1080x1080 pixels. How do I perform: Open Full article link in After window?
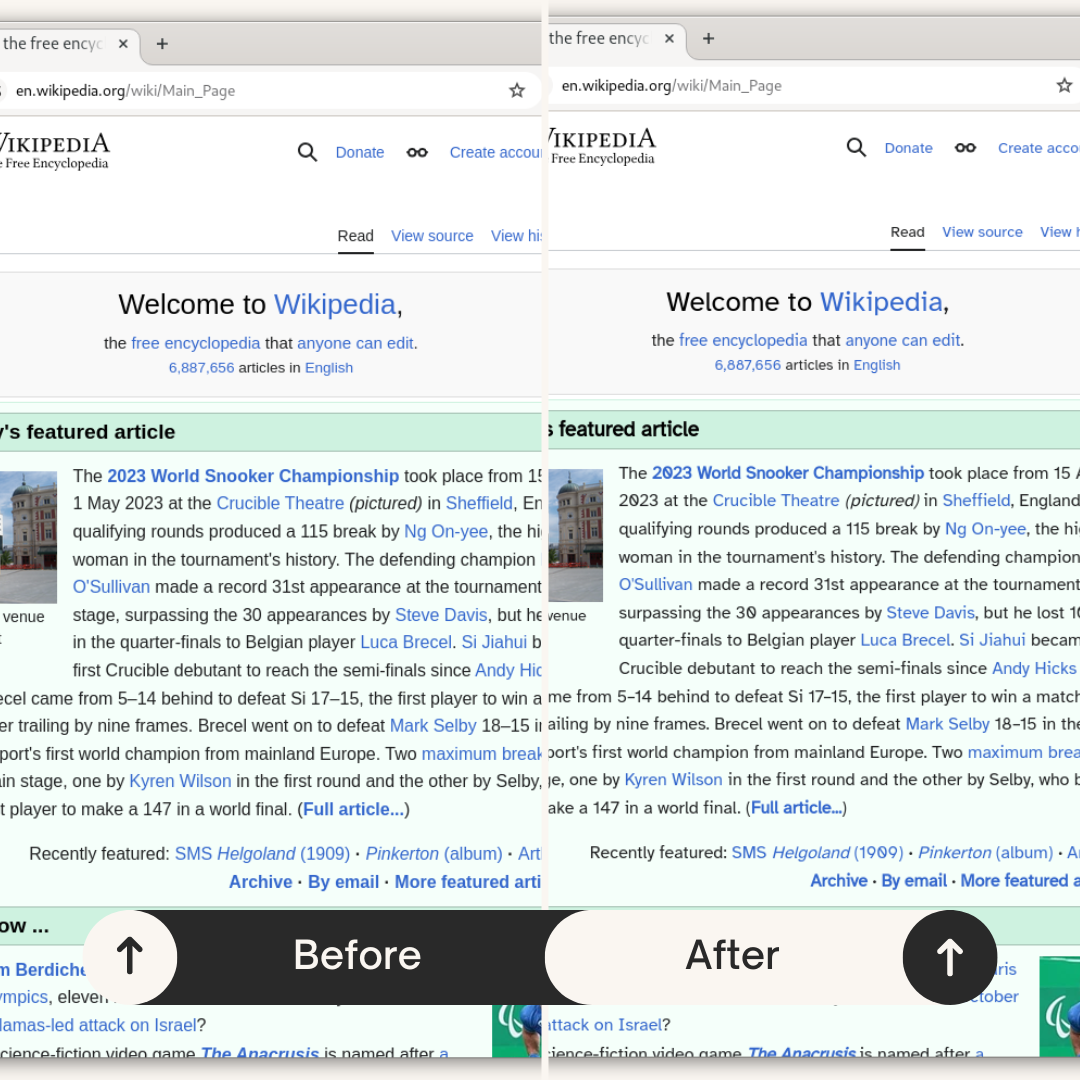pyautogui.click(x=796, y=808)
